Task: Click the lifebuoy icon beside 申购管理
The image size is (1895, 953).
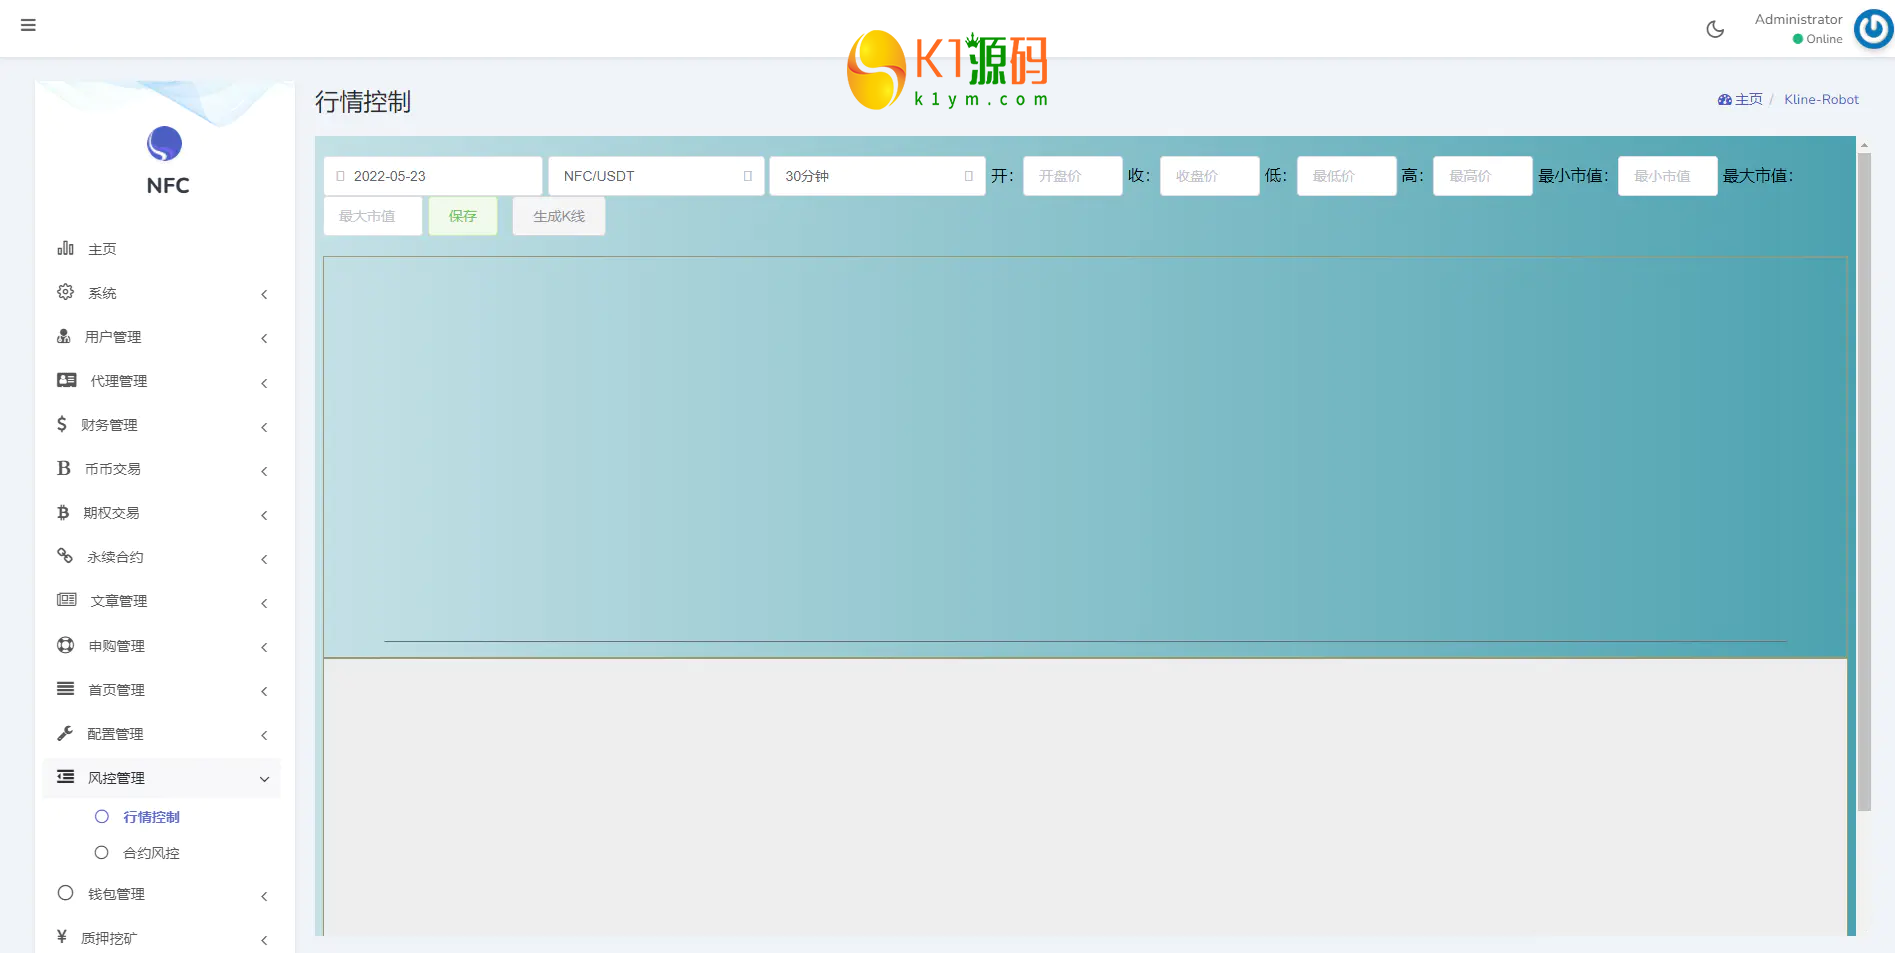Action: (x=65, y=645)
